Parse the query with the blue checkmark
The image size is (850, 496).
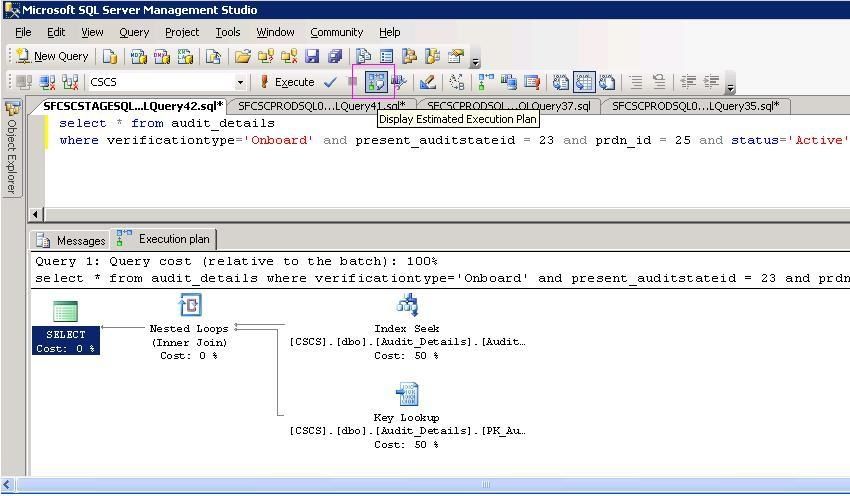click(x=330, y=82)
